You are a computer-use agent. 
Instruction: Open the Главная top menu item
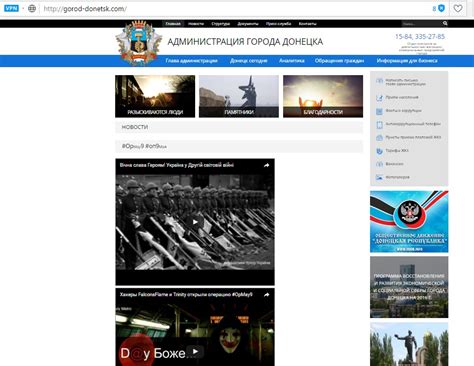(173, 24)
